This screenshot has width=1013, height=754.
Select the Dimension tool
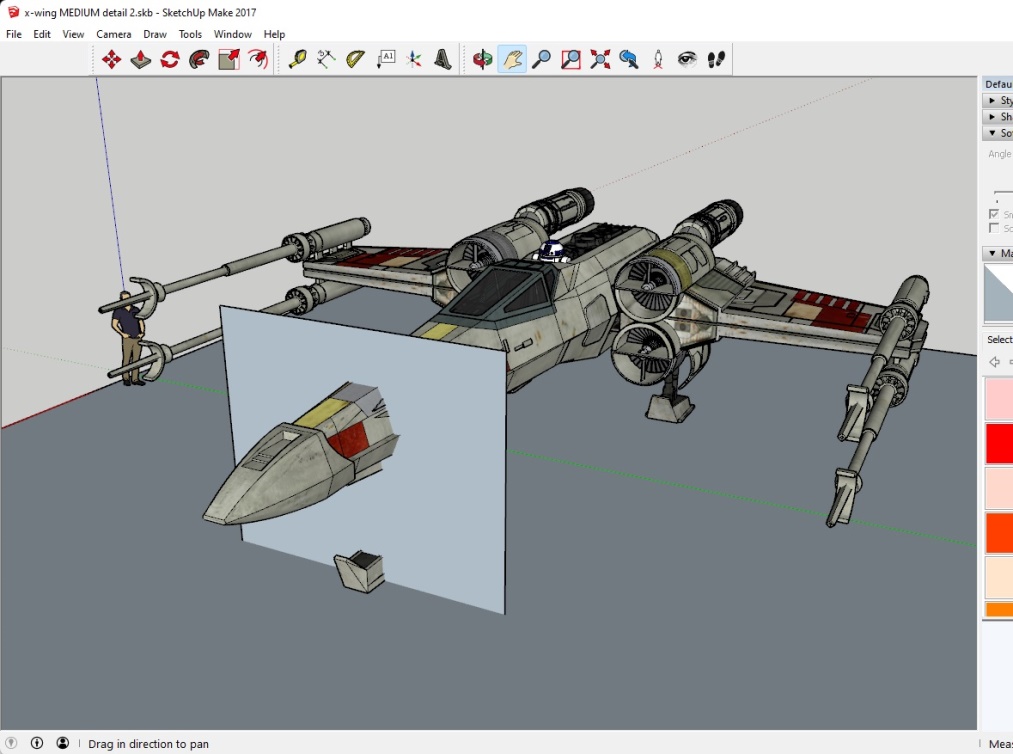pos(326,59)
